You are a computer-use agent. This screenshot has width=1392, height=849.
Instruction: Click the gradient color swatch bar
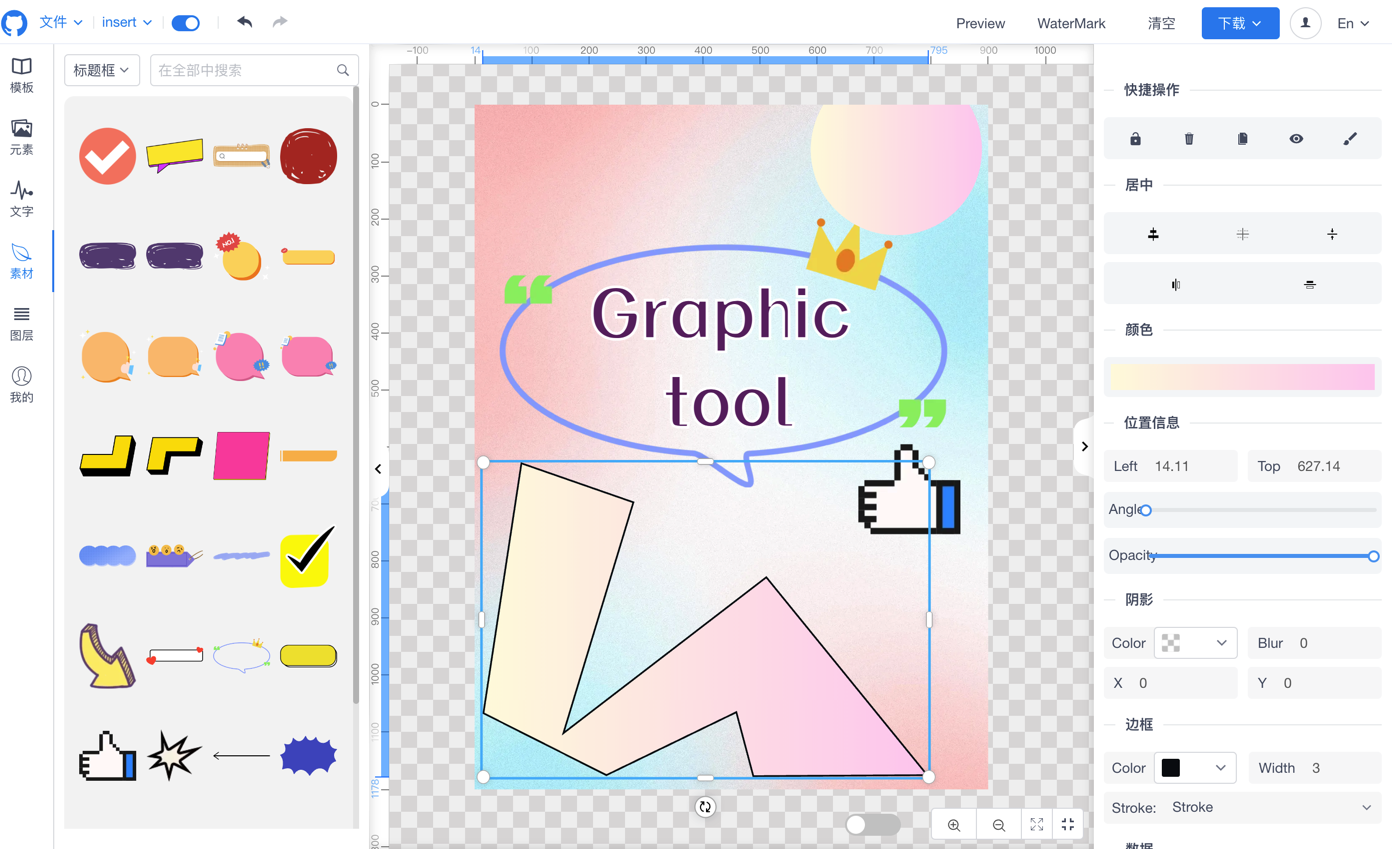(x=1242, y=377)
